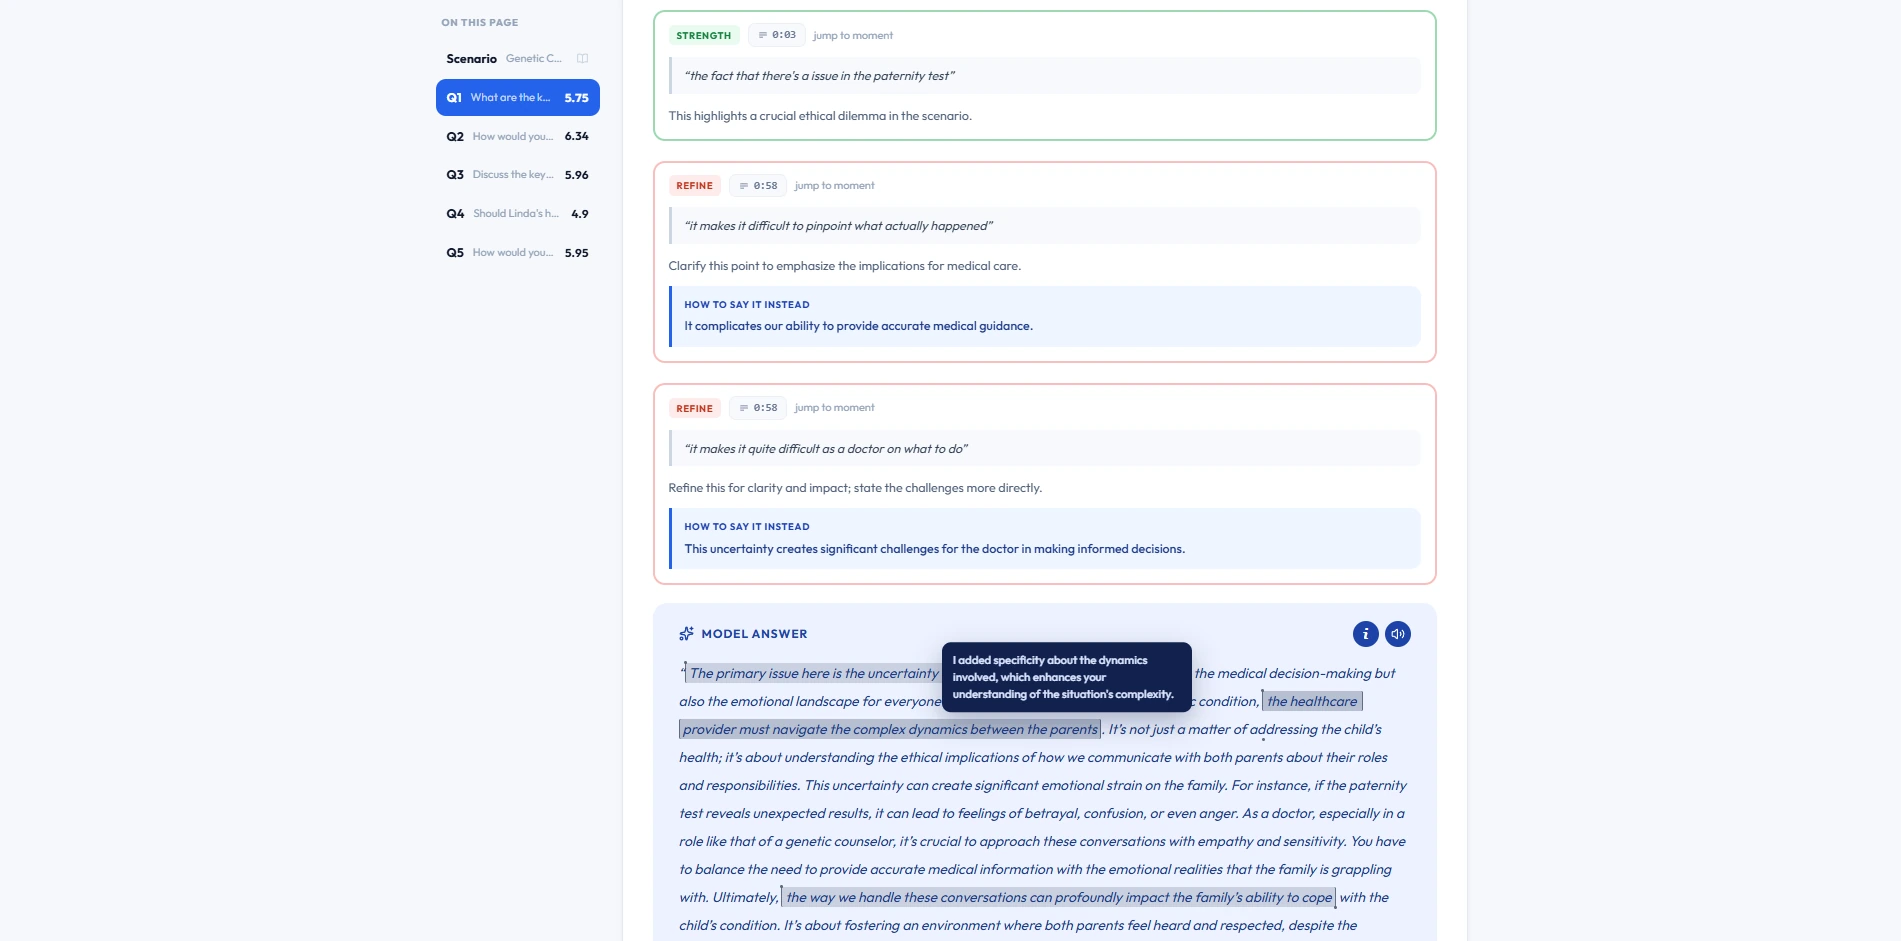The image size is (1901, 941).
Task: Click the info icon in Model Answer
Action: click(1365, 634)
